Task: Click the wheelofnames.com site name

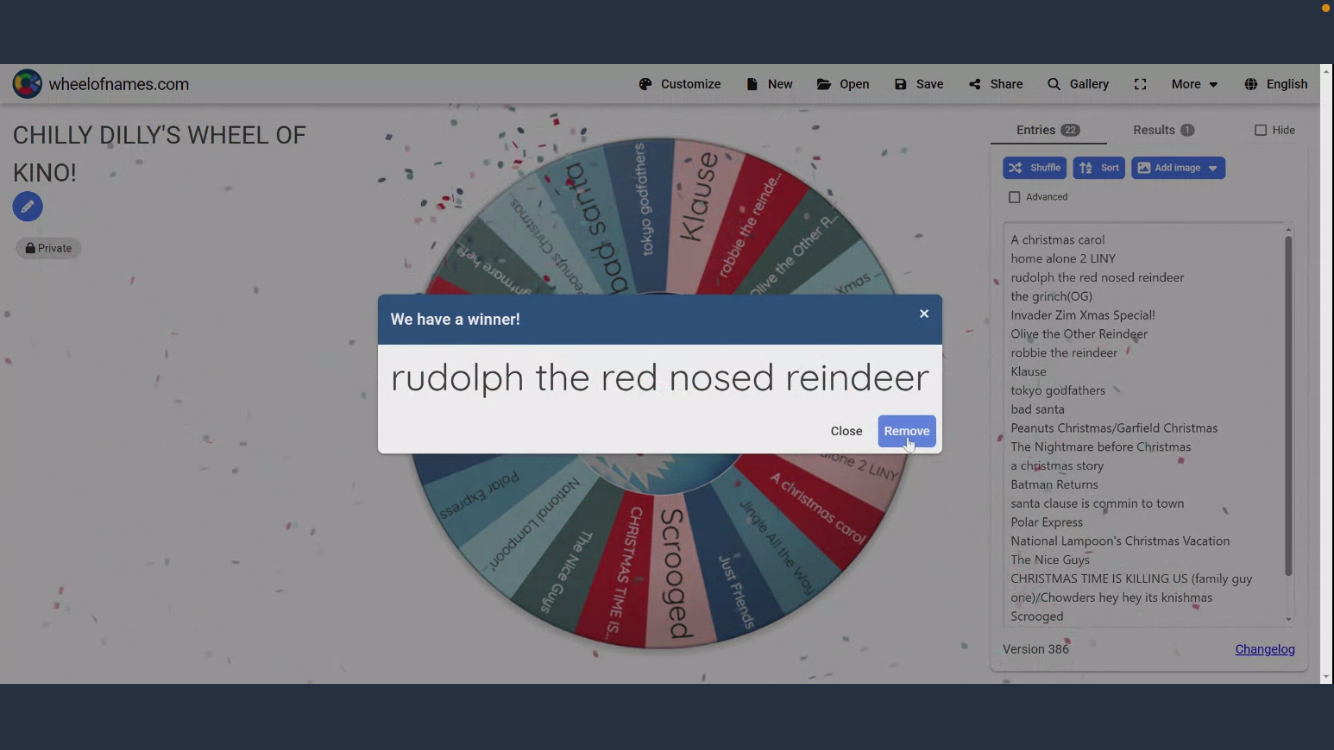Action: pos(119,84)
